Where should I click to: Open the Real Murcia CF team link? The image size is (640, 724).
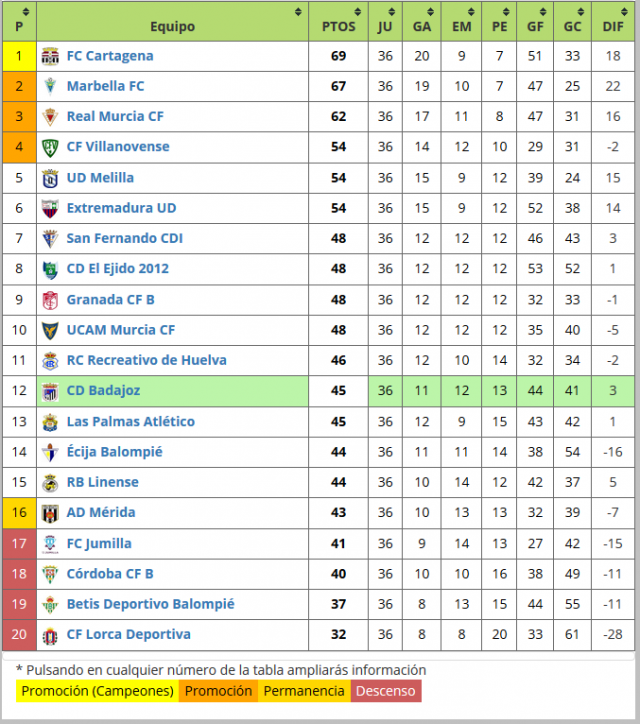115,116
